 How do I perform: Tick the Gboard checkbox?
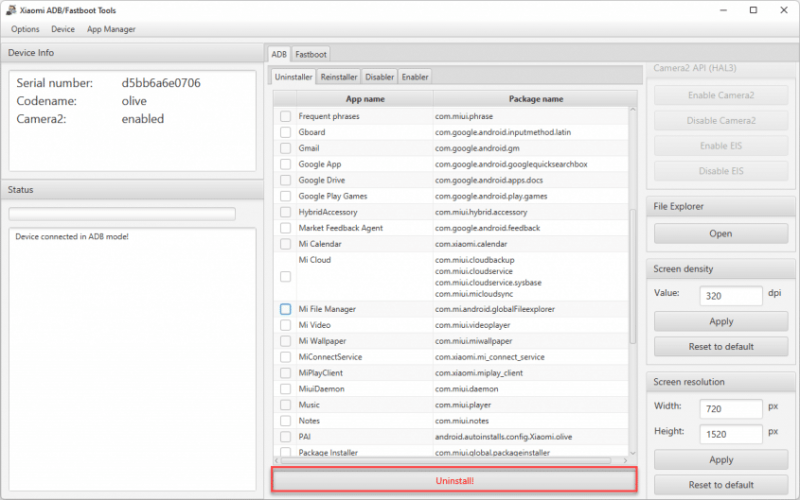point(285,132)
